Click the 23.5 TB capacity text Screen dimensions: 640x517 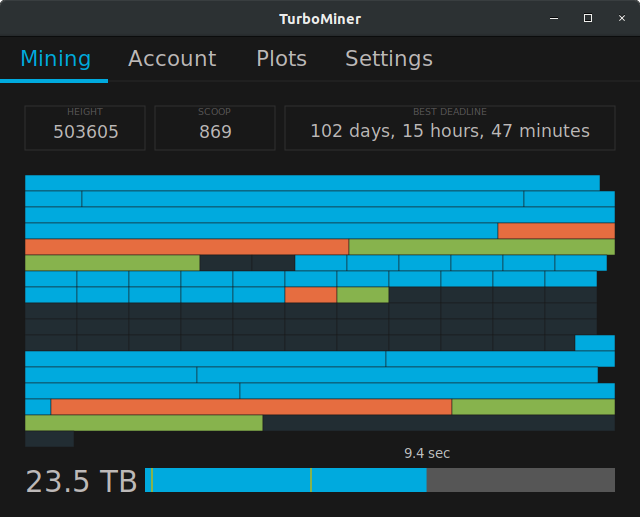pos(81,481)
